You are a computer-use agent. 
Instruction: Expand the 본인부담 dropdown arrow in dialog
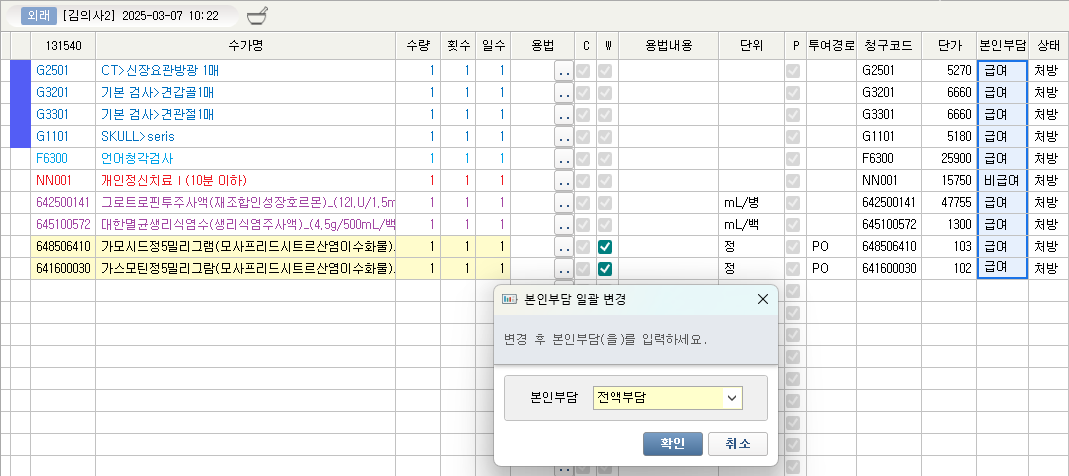[733, 398]
